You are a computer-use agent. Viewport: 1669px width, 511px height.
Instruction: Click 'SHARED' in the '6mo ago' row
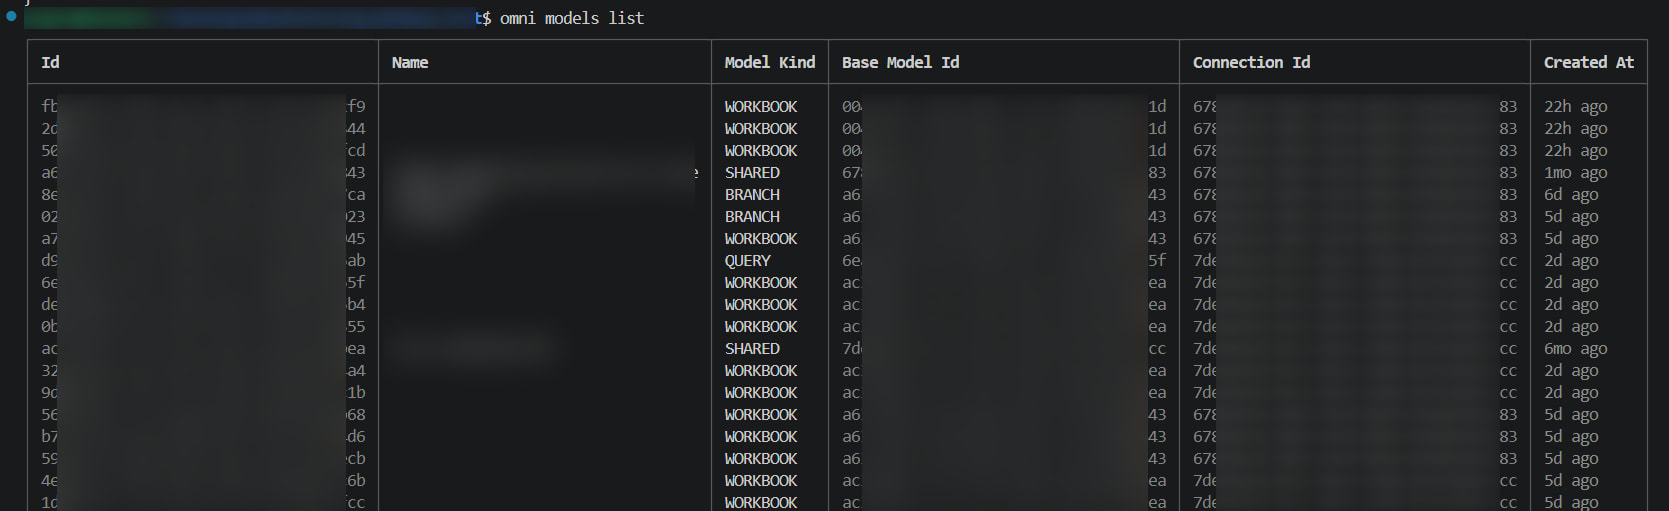[752, 348]
